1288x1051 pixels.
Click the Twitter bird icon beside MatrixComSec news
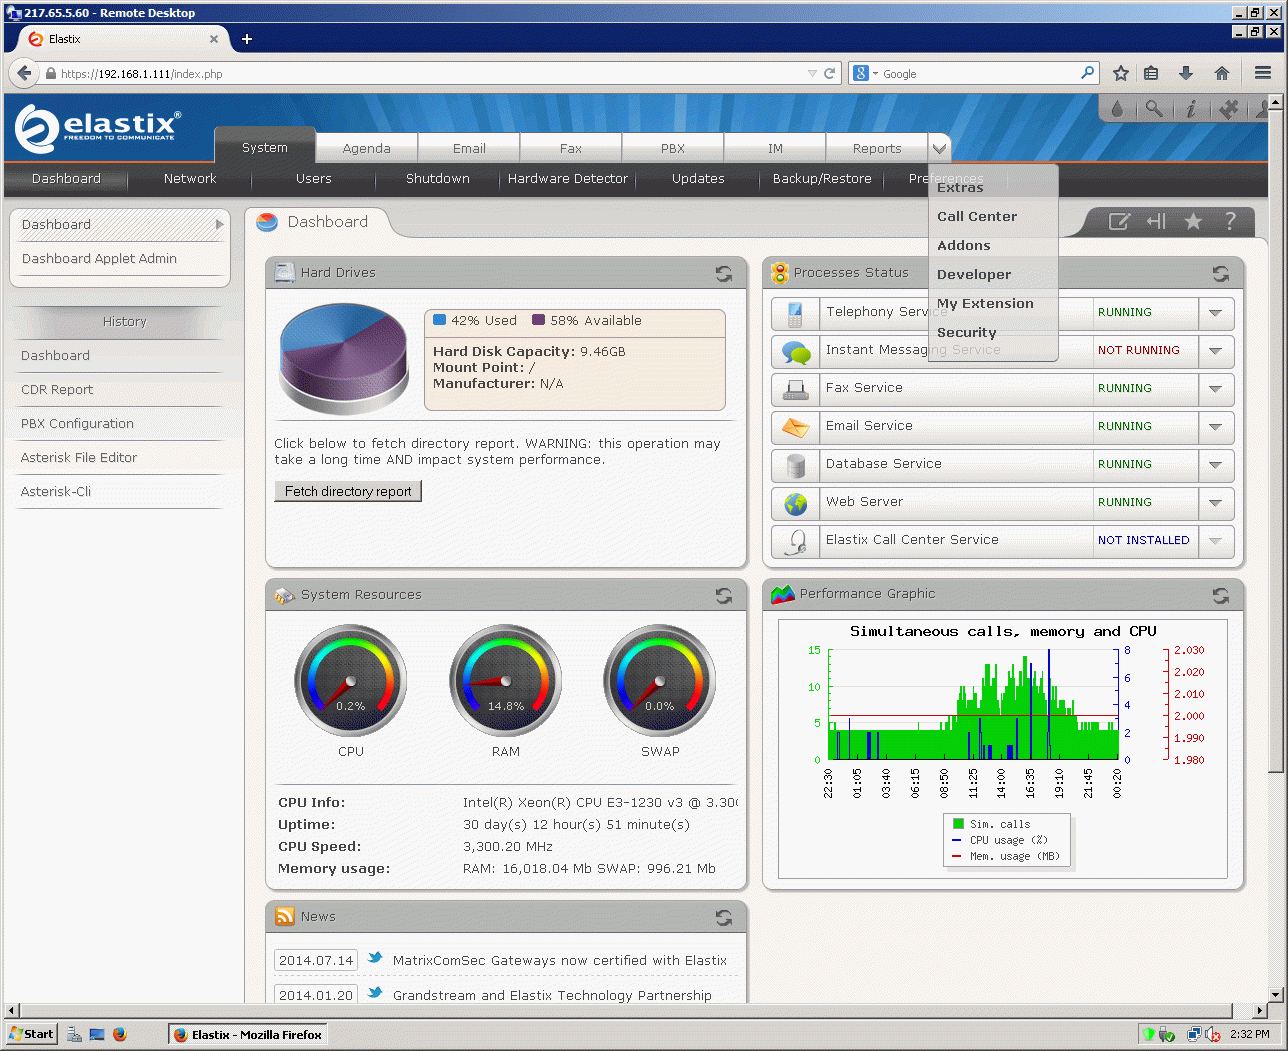point(375,958)
